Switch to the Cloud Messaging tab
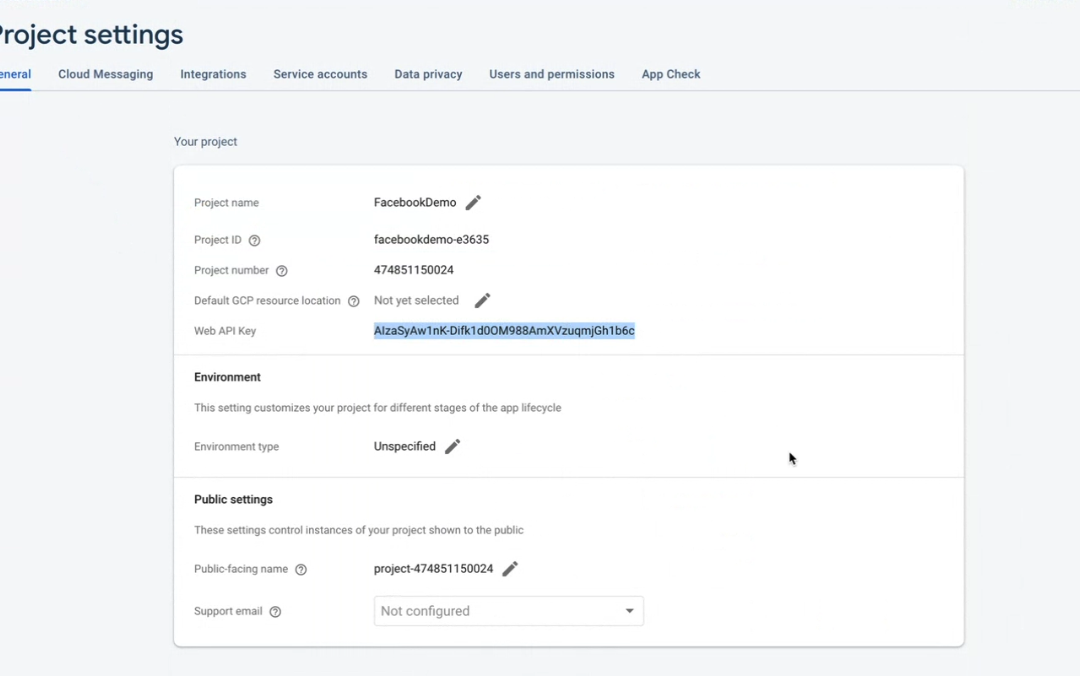The width and height of the screenshot is (1080, 676). tap(105, 74)
